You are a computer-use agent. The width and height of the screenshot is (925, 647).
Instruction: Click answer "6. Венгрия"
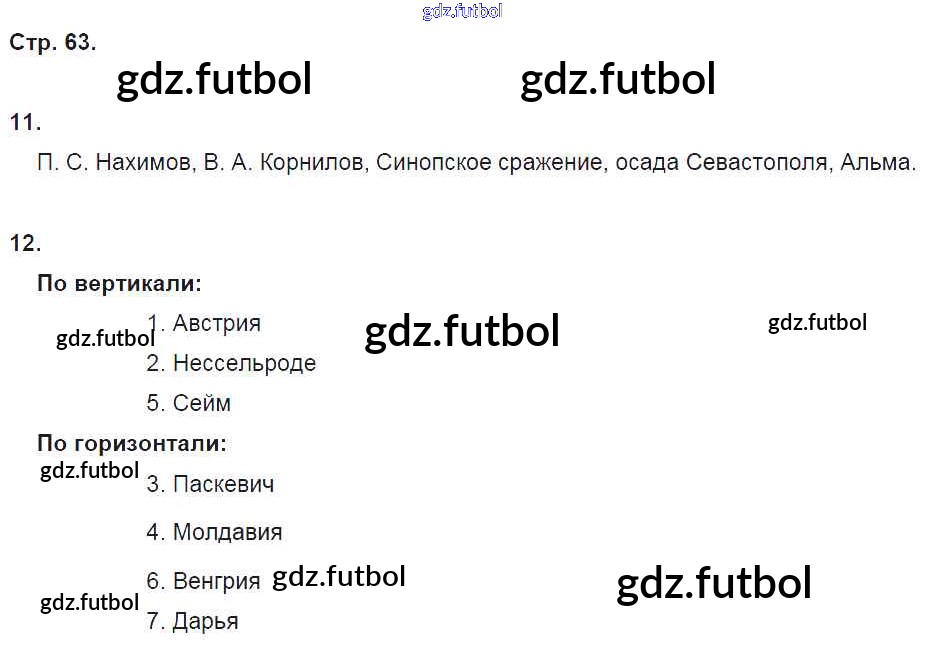pyautogui.click(x=203, y=581)
